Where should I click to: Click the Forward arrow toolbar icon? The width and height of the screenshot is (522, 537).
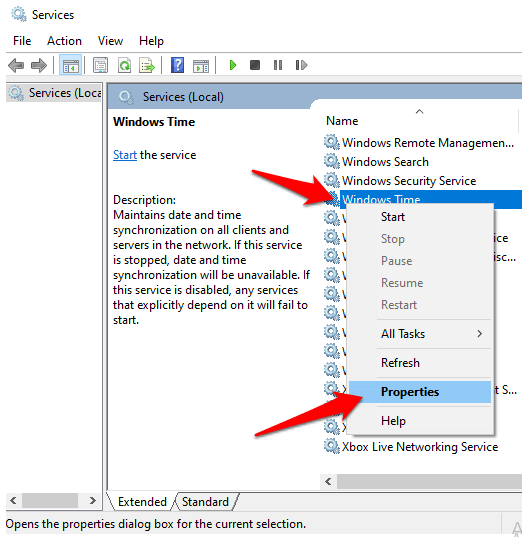click(39, 65)
